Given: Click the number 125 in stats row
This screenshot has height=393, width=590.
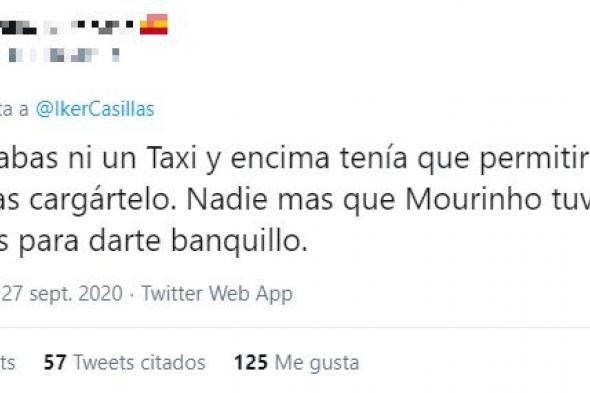Looking at the screenshot, I should coord(251,363).
